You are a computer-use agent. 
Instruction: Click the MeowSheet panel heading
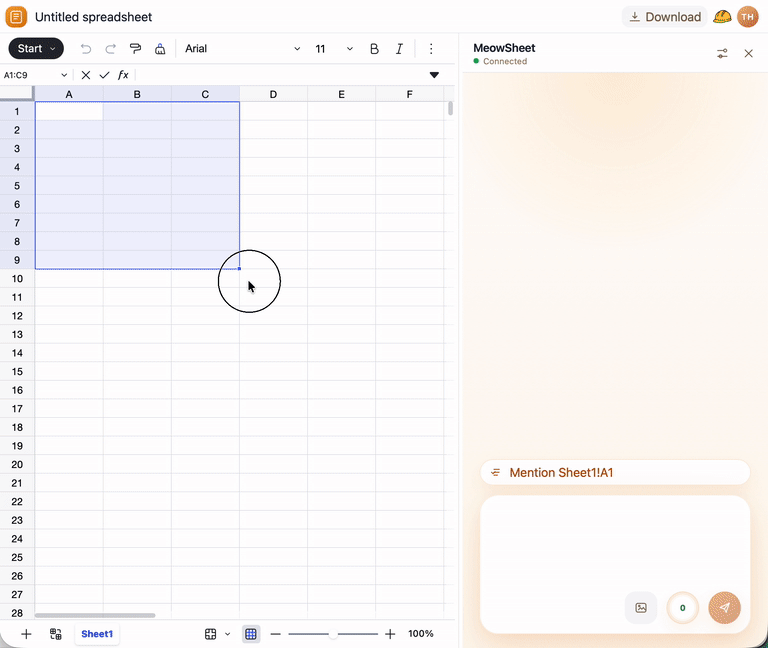(x=504, y=48)
